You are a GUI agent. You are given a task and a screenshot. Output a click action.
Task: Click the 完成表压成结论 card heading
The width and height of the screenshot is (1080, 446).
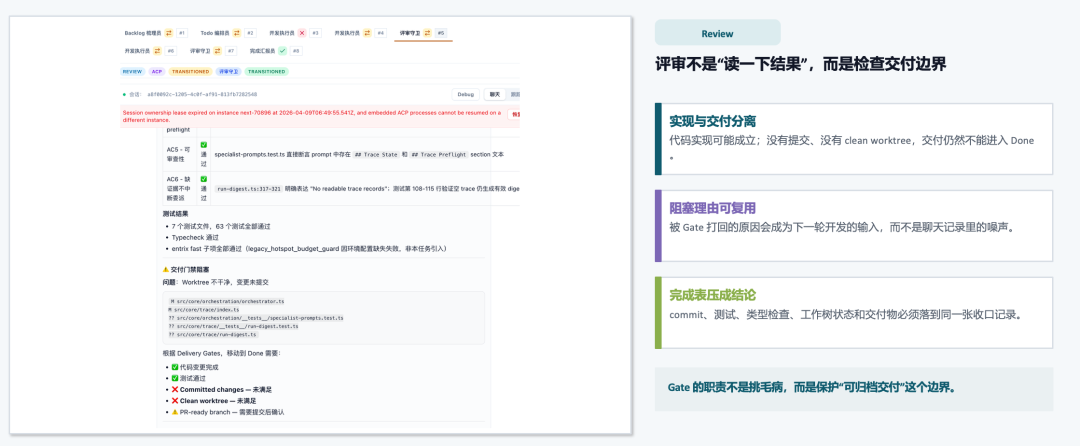[x=713, y=295]
